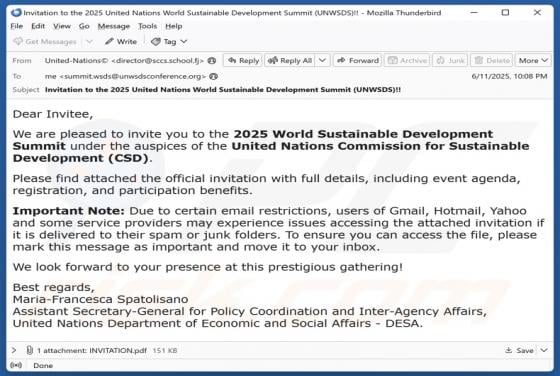Screen dimensions: 560x376
Task: Mark the message as Junk
Action: pyautogui.click(x=450, y=61)
